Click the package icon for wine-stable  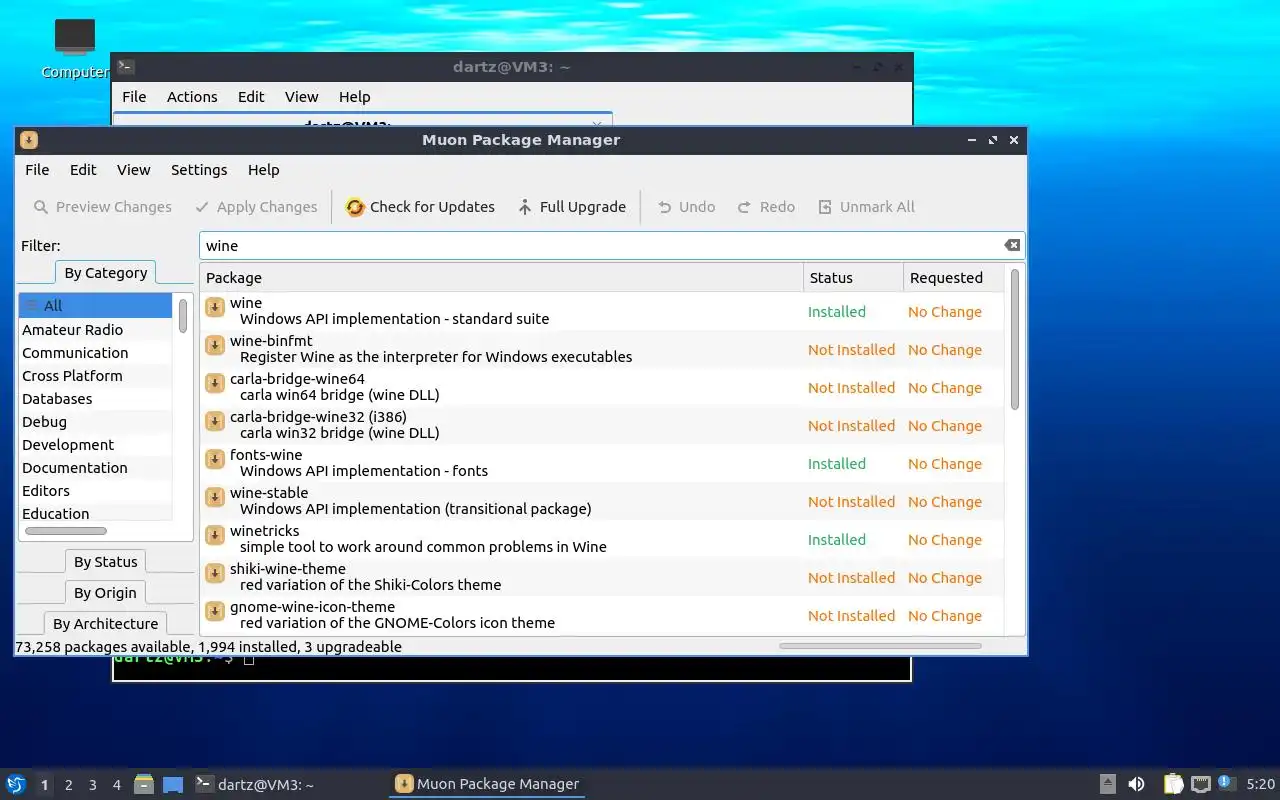tap(214, 497)
